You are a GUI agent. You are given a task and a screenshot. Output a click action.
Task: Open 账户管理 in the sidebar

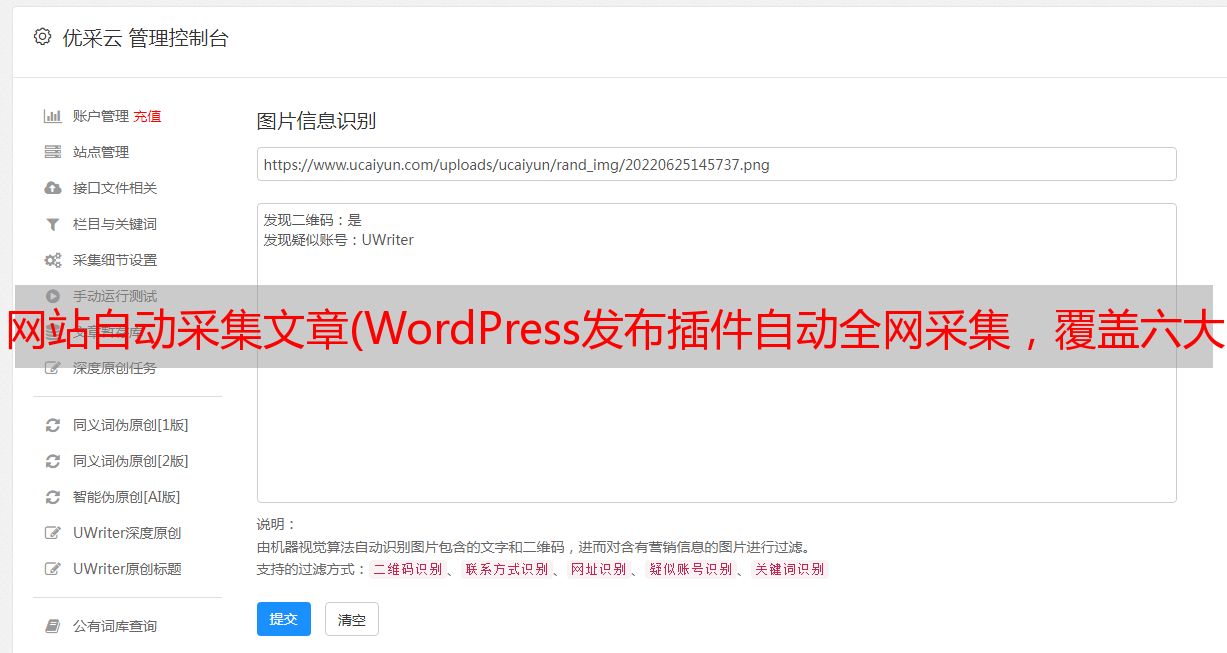coord(101,116)
